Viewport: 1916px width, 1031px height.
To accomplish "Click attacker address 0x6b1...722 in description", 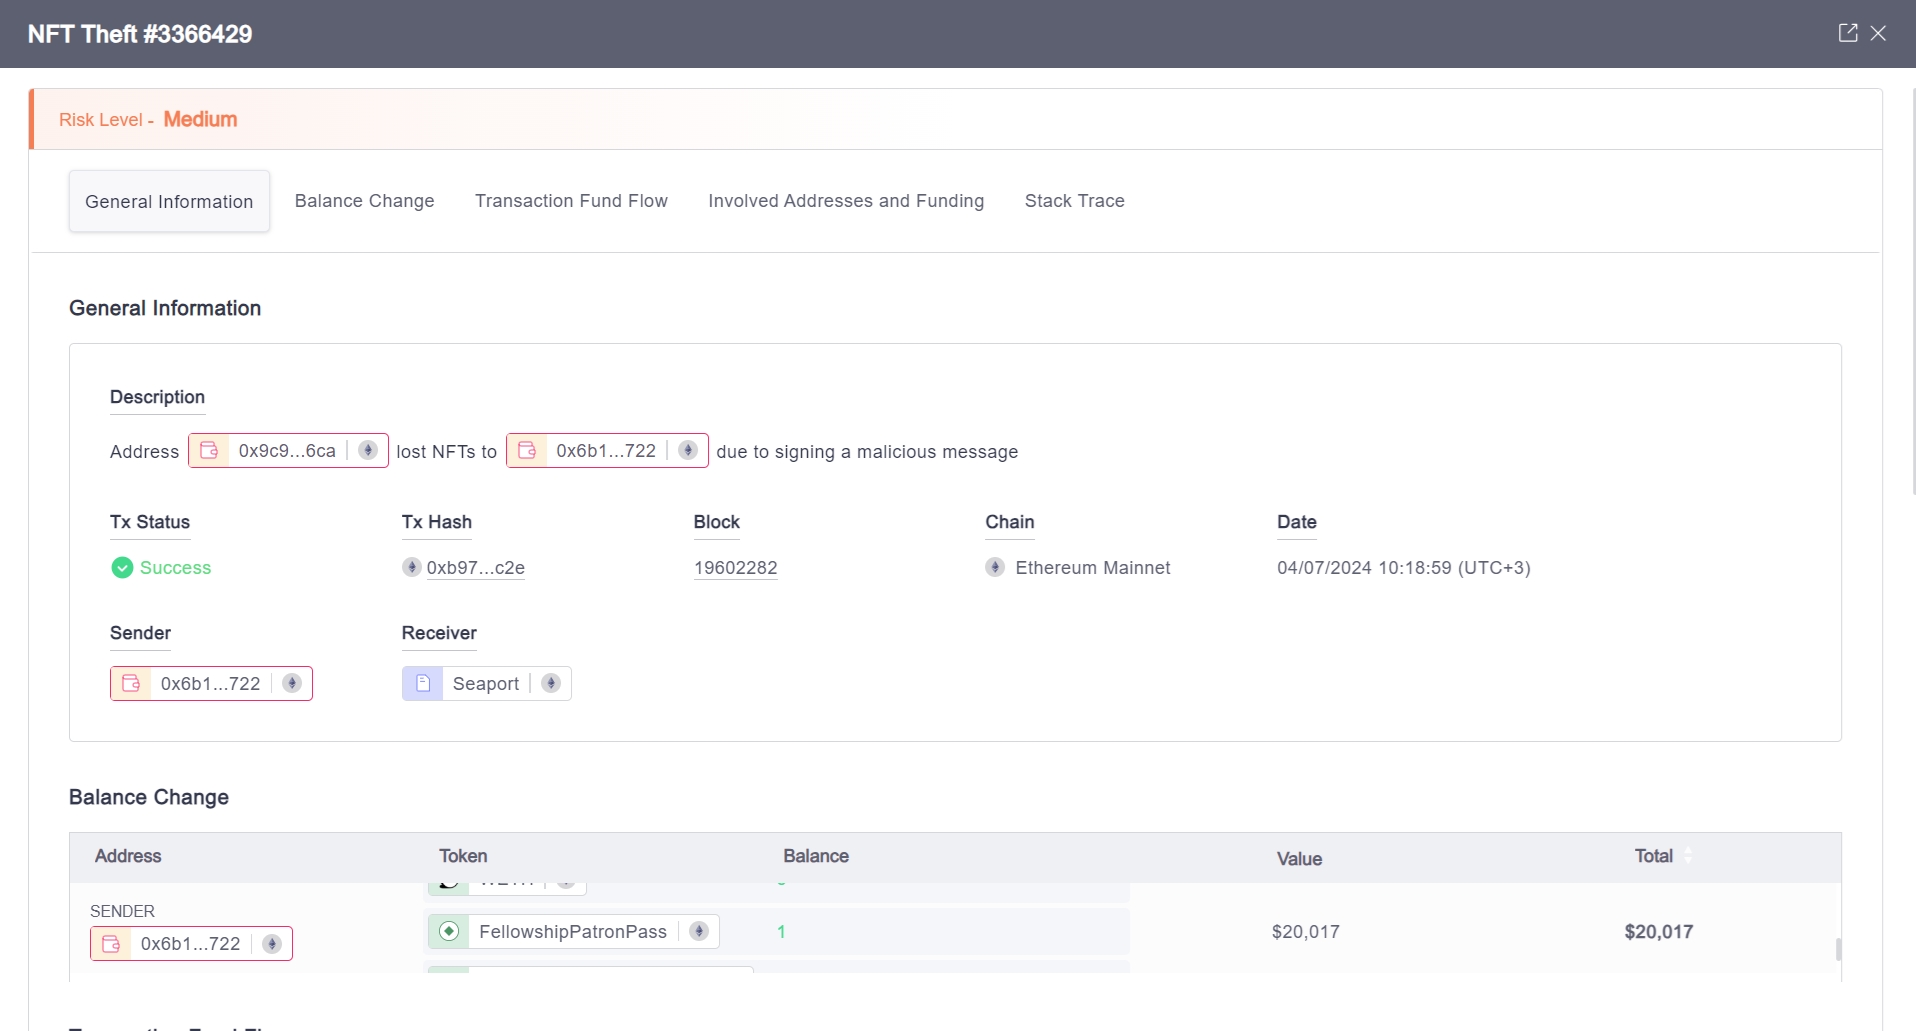I will 606,450.
